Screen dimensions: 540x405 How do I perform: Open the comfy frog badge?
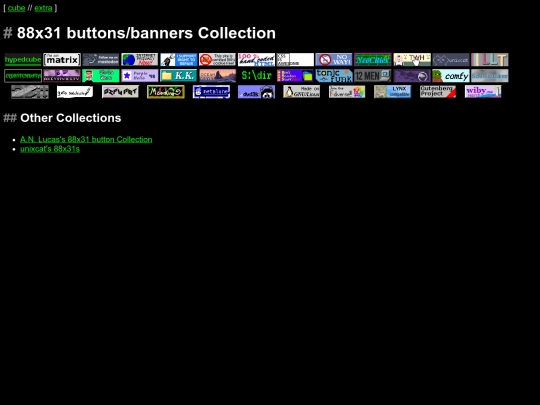click(x=451, y=76)
